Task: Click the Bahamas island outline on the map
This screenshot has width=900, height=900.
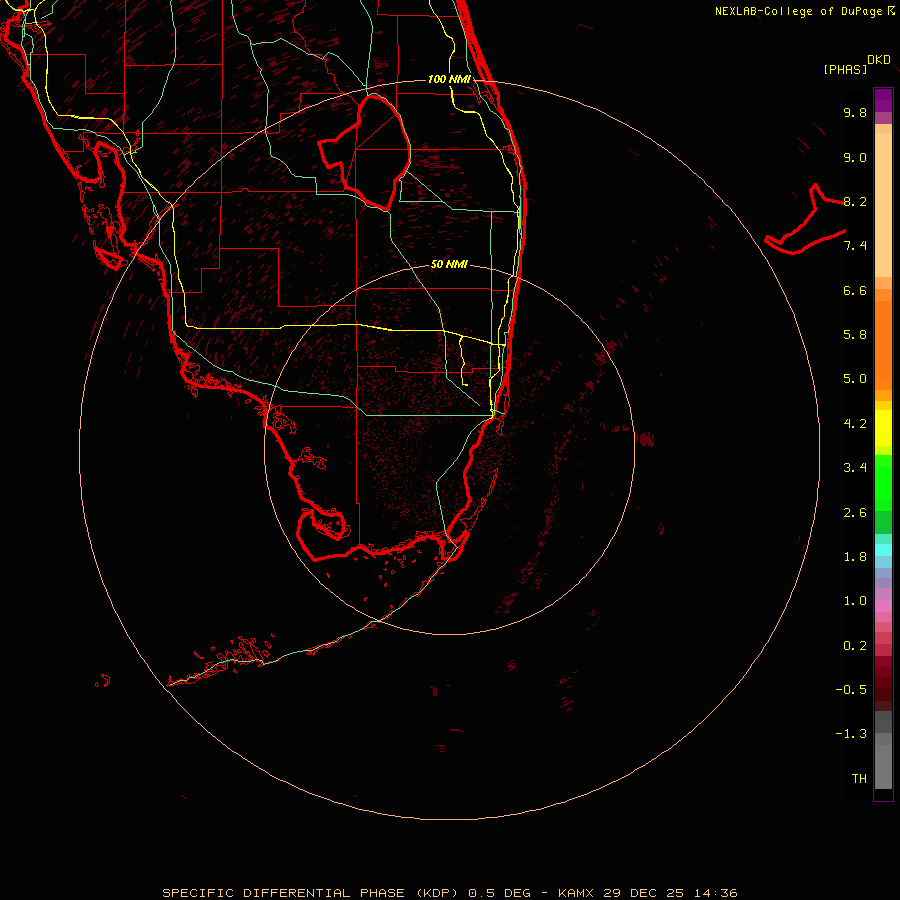Action: point(806,220)
